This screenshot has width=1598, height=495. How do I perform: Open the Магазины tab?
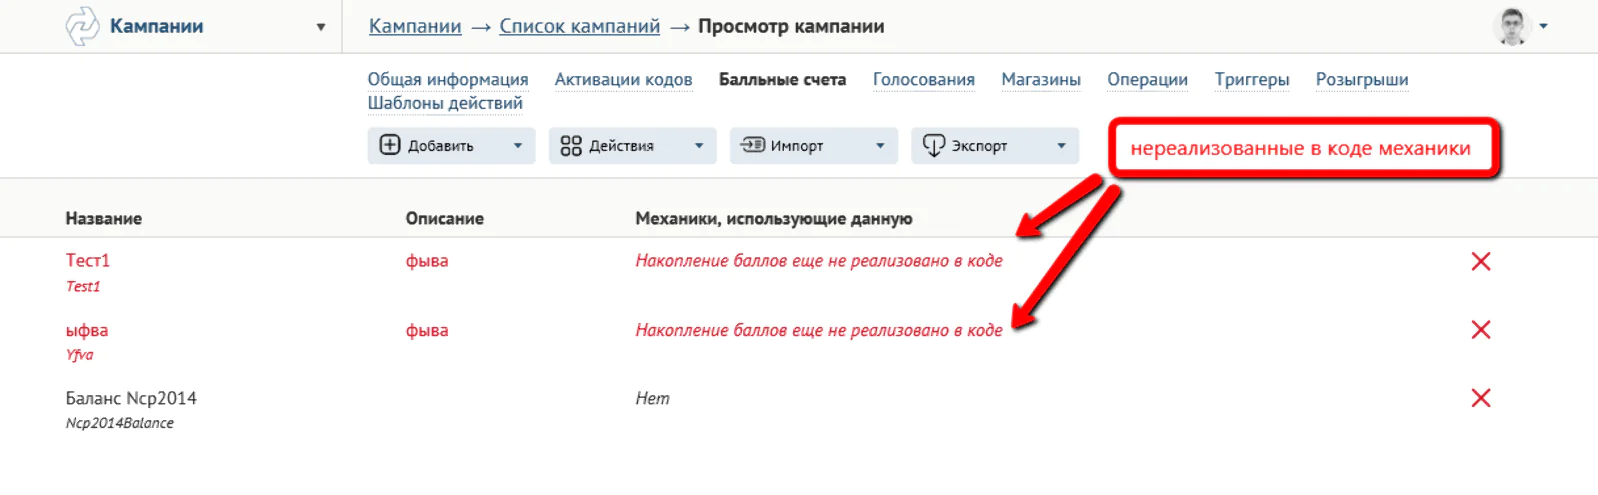[x=1041, y=79]
